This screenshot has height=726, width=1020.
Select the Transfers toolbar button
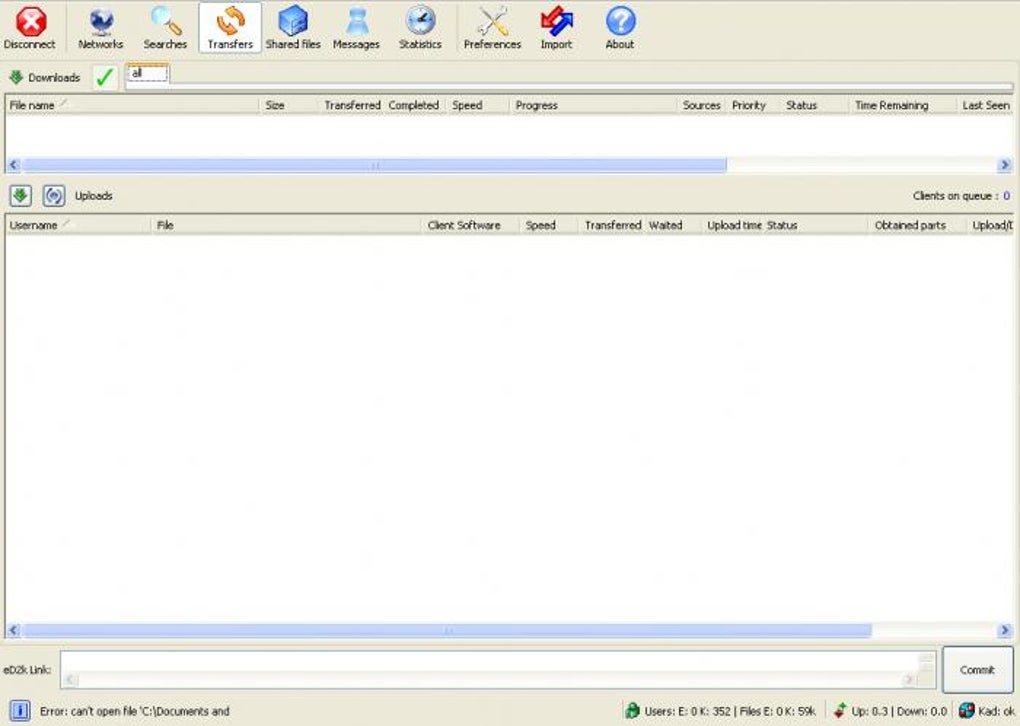coord(230,28)
